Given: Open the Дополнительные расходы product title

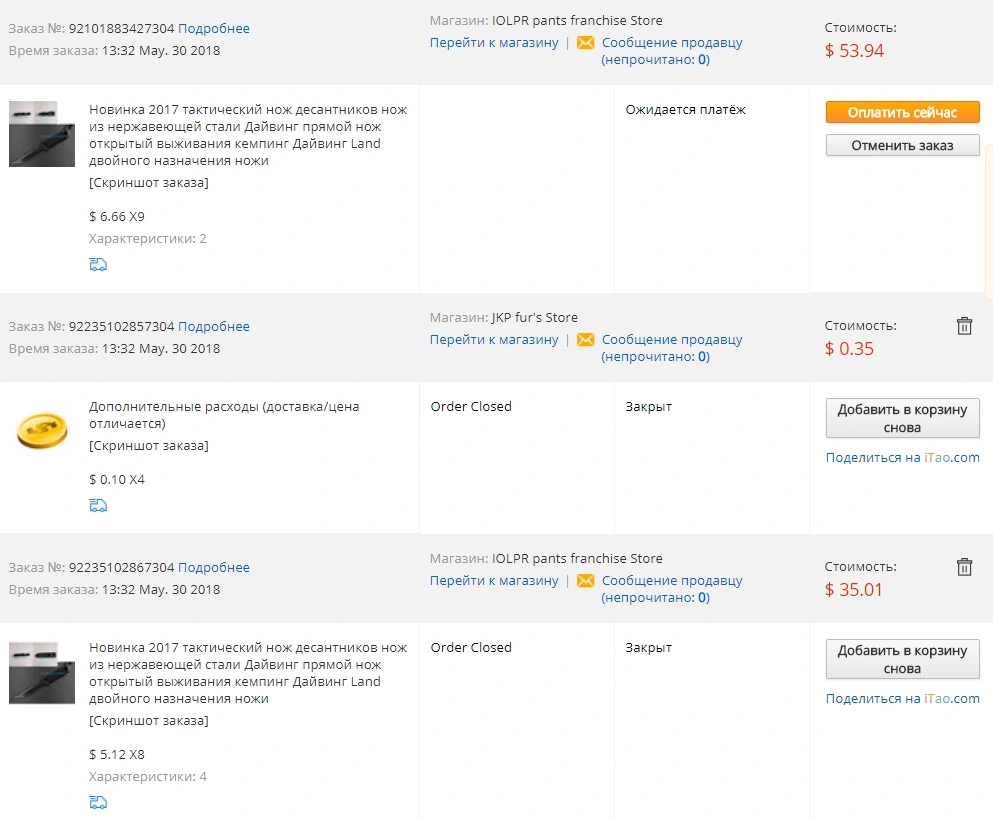Looking at the screenshot, I should click(224, 414).
